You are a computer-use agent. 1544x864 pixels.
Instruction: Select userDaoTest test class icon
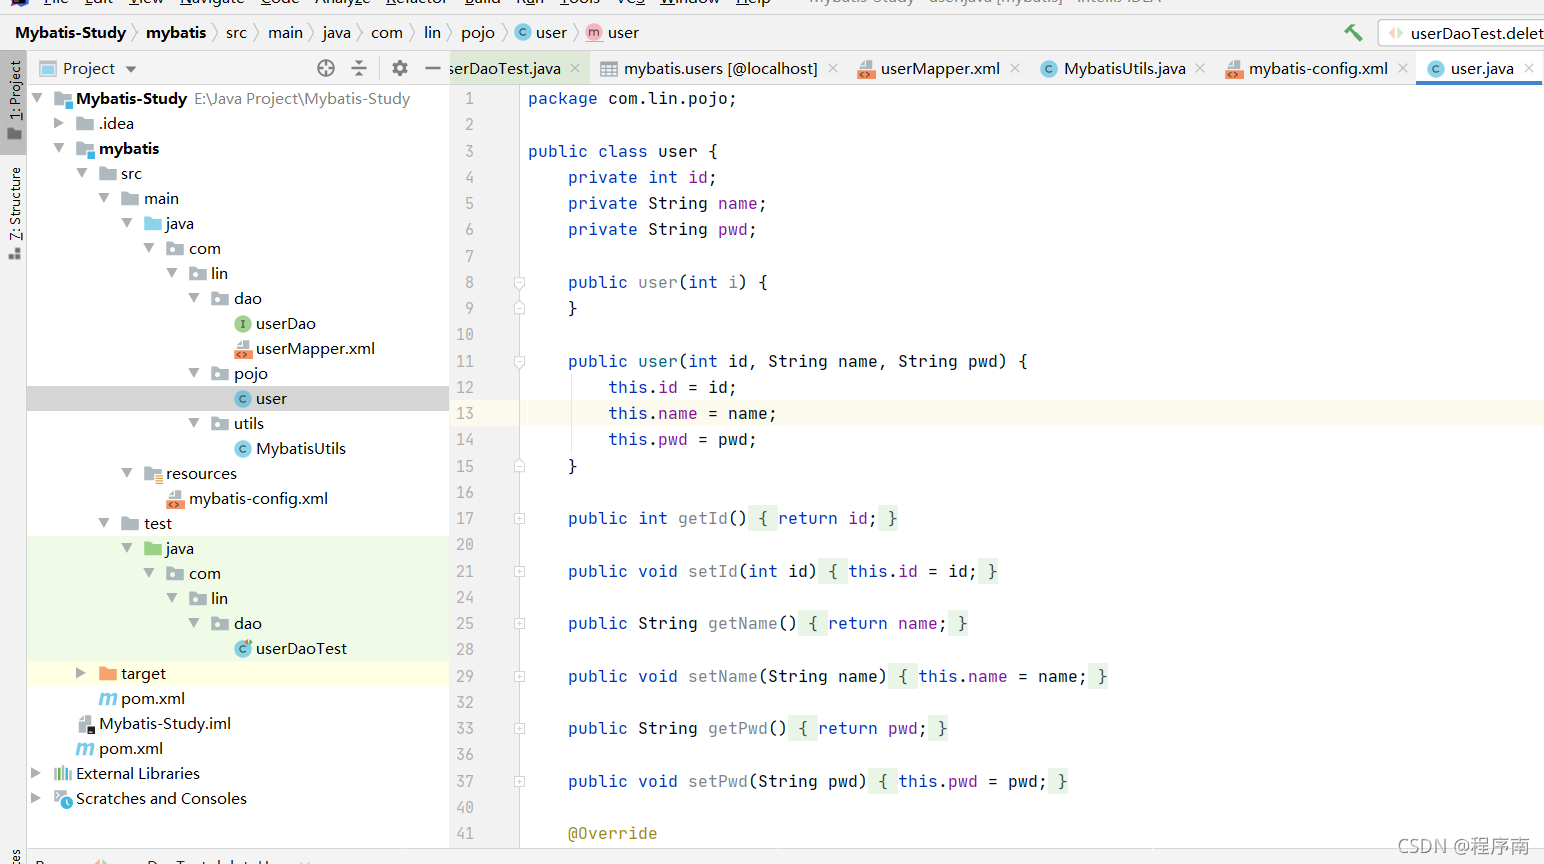coord(243,649)
